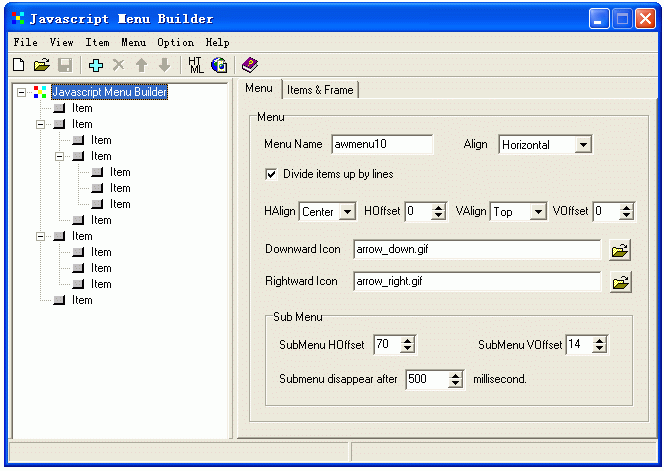This screenshot has height=471, width=664.
Task: Collapse the nested Item with three children
Action: [x=59, y=157]
